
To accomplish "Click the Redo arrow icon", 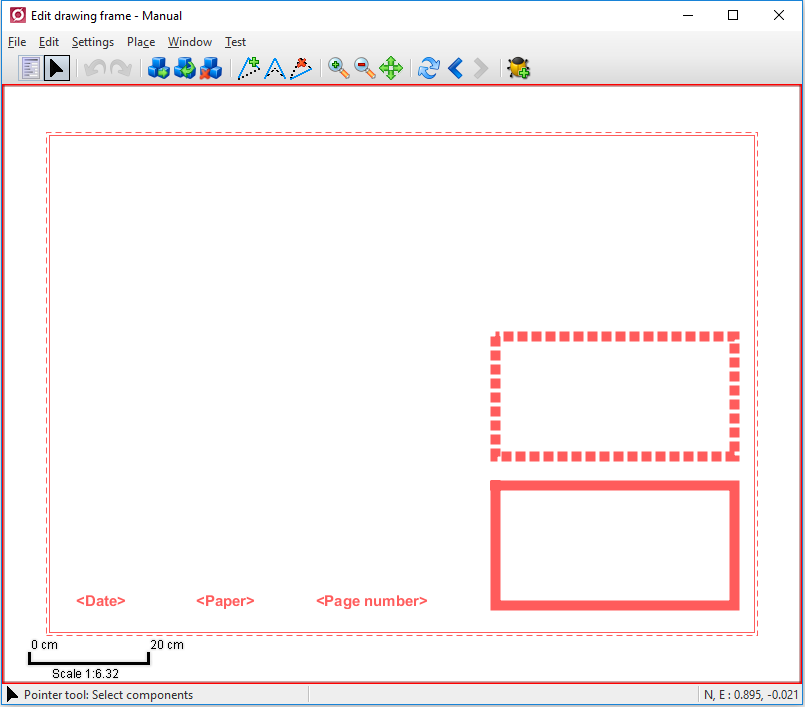I will click(x=121, y=68).
